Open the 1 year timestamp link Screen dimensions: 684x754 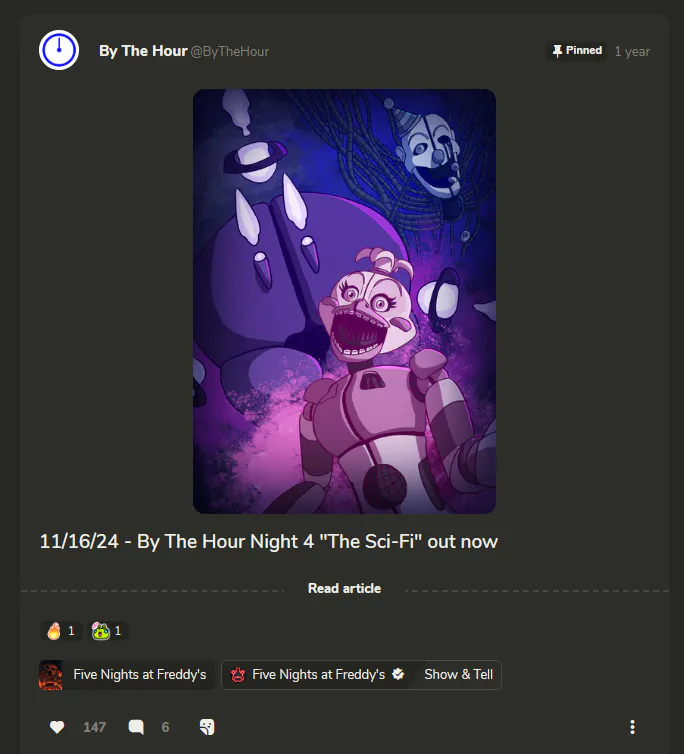(x=632, y=51)
